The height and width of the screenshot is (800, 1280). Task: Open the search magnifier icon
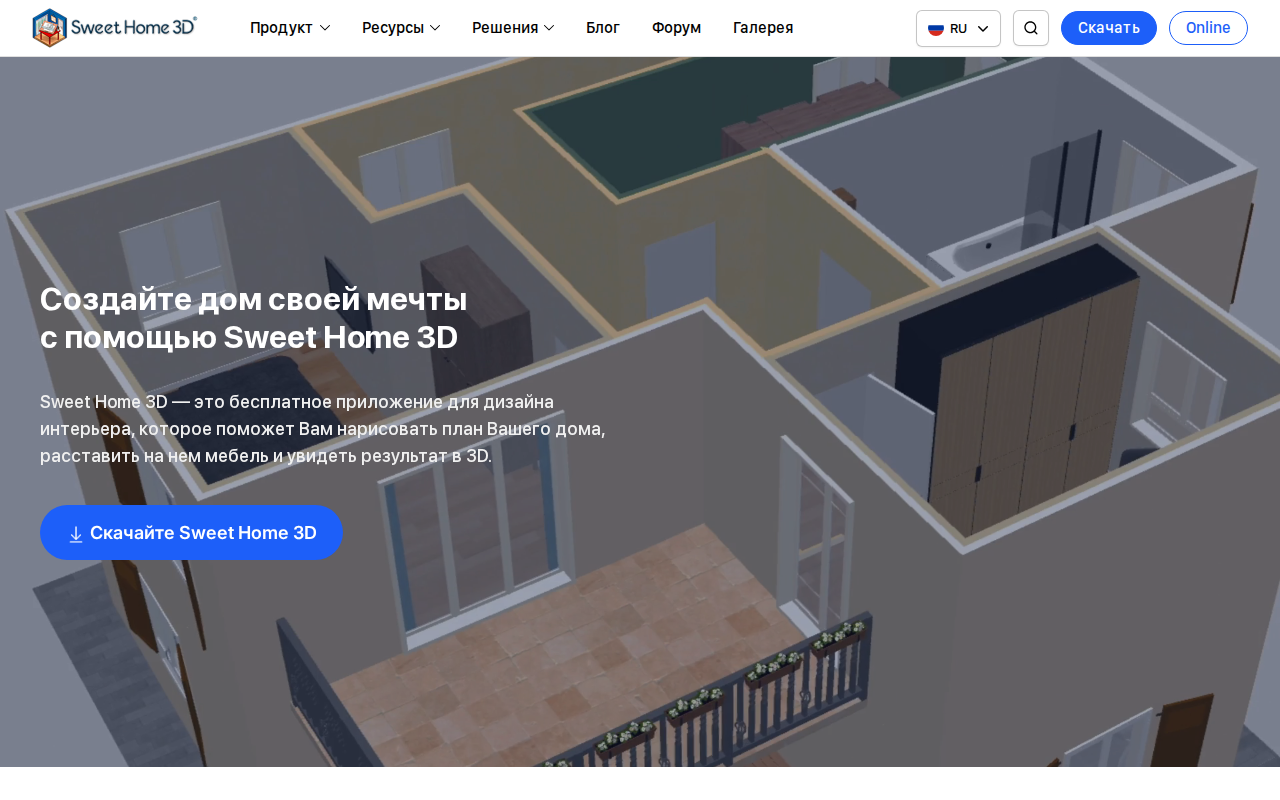1031,28
